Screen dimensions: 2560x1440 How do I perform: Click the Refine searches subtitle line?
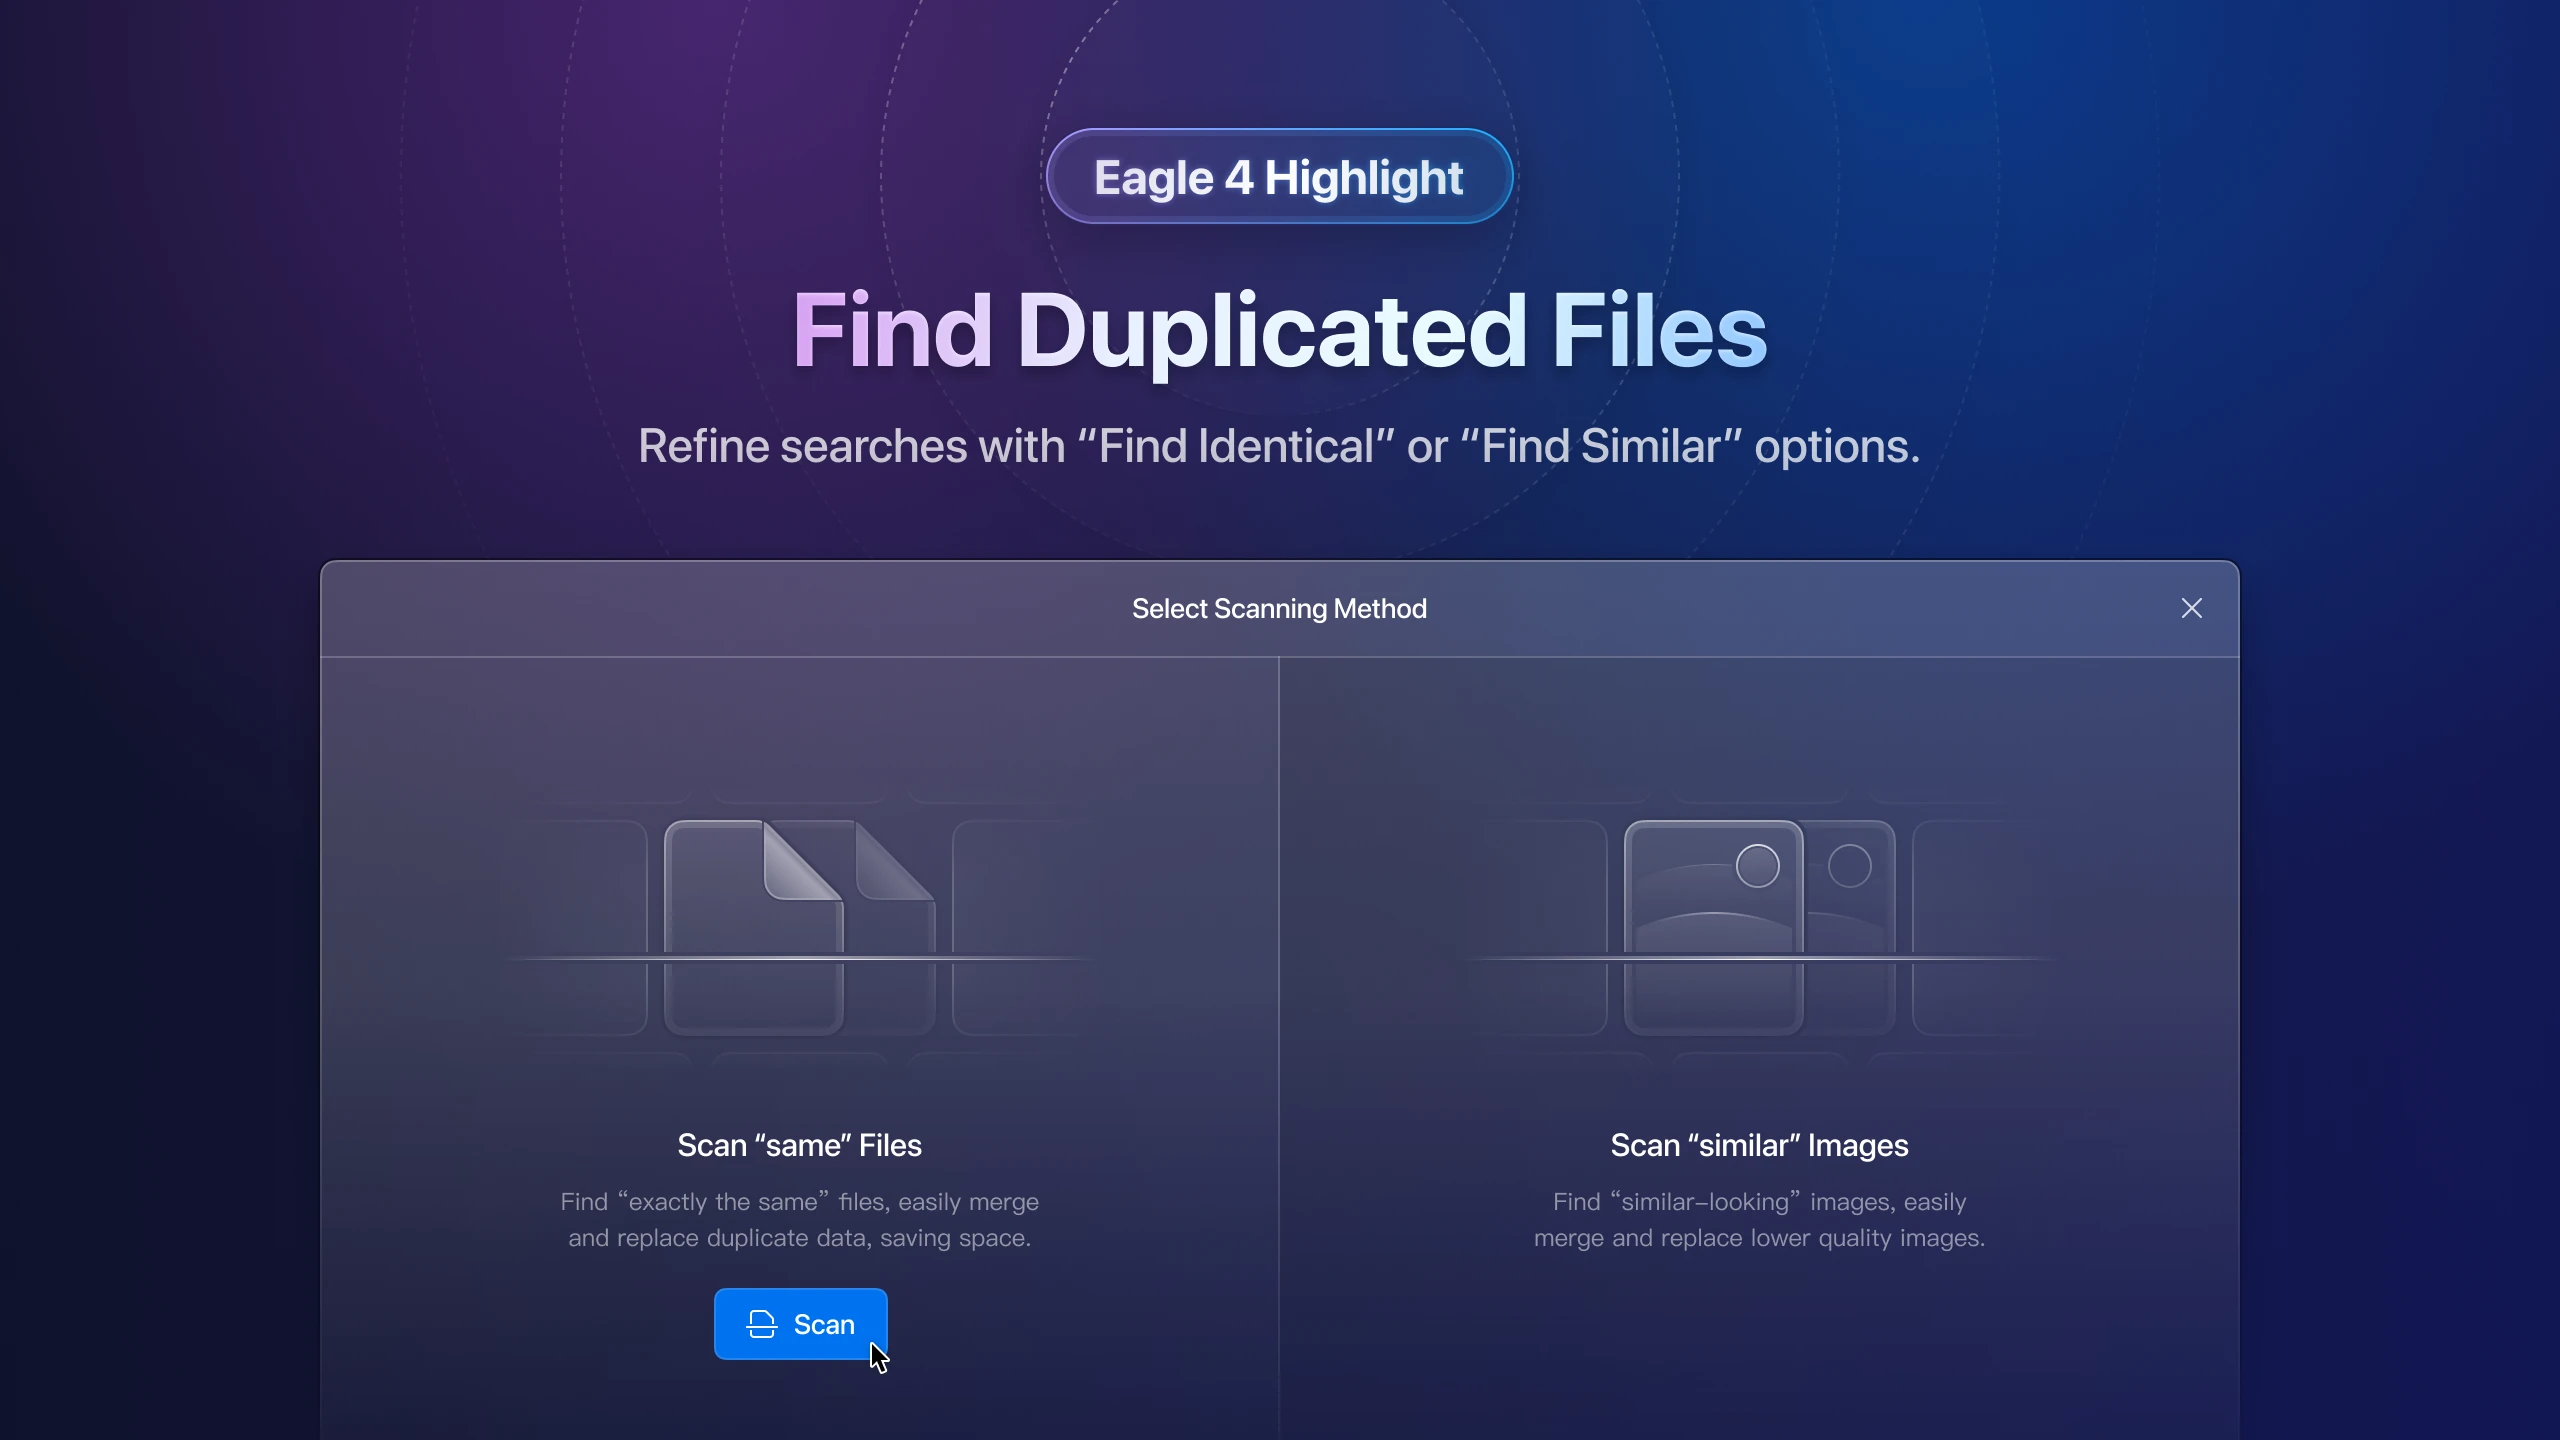click(1279, 446)
